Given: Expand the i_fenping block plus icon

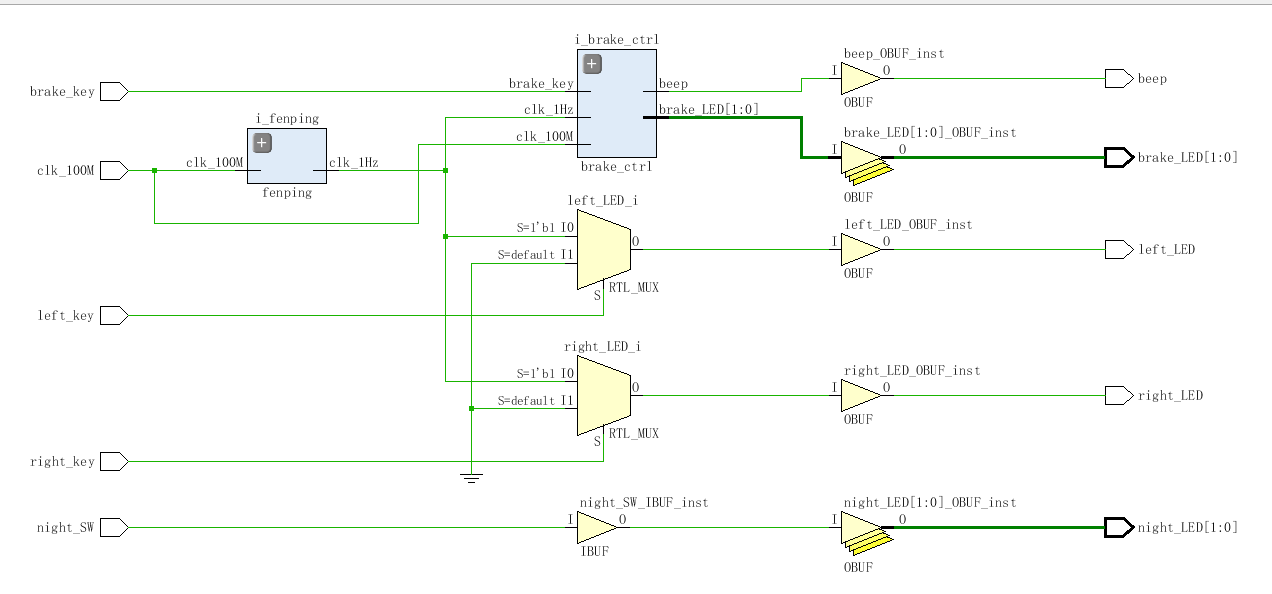Looking at the screenshot, I should [x=263, y=143].
